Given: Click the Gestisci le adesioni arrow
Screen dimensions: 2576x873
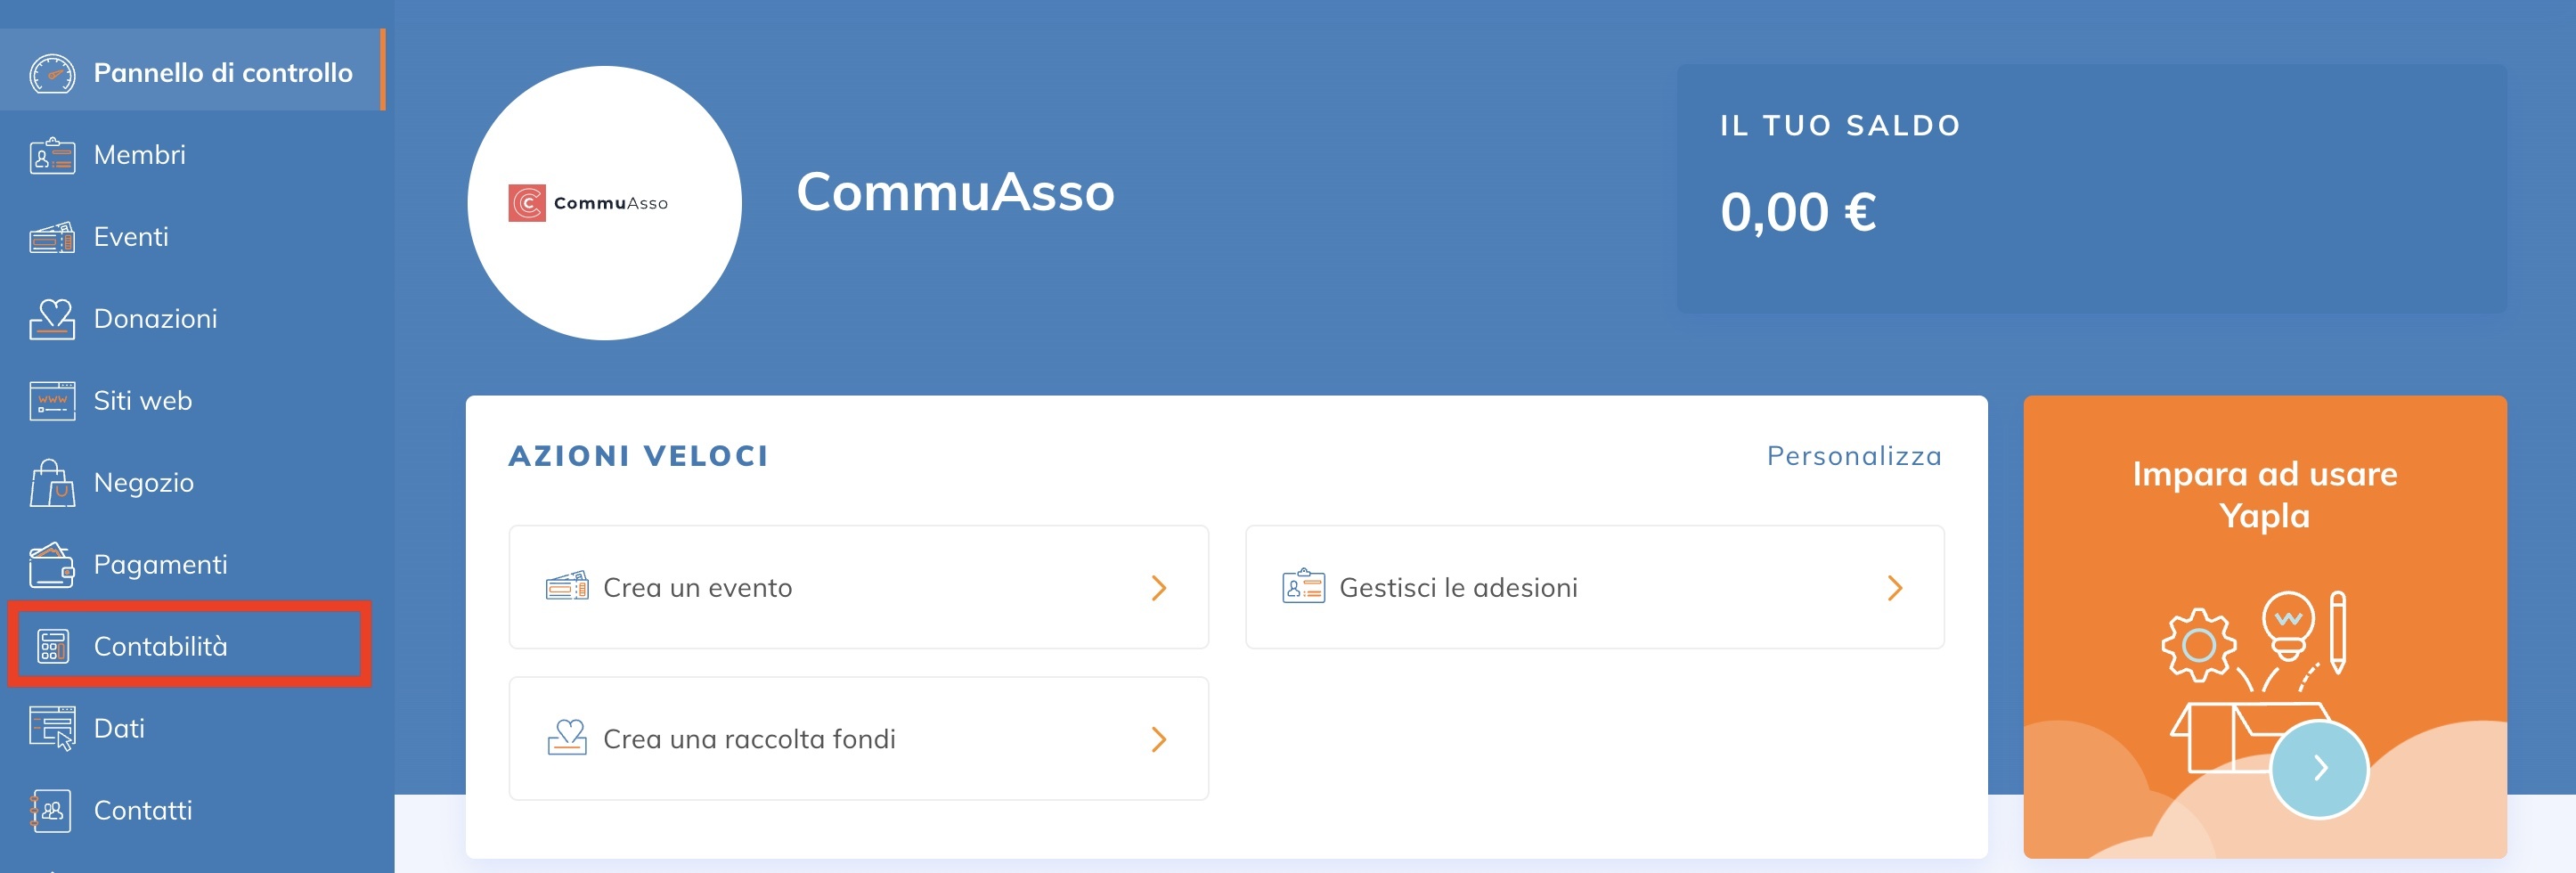Looking at the screenshot, I should 1894,588.
